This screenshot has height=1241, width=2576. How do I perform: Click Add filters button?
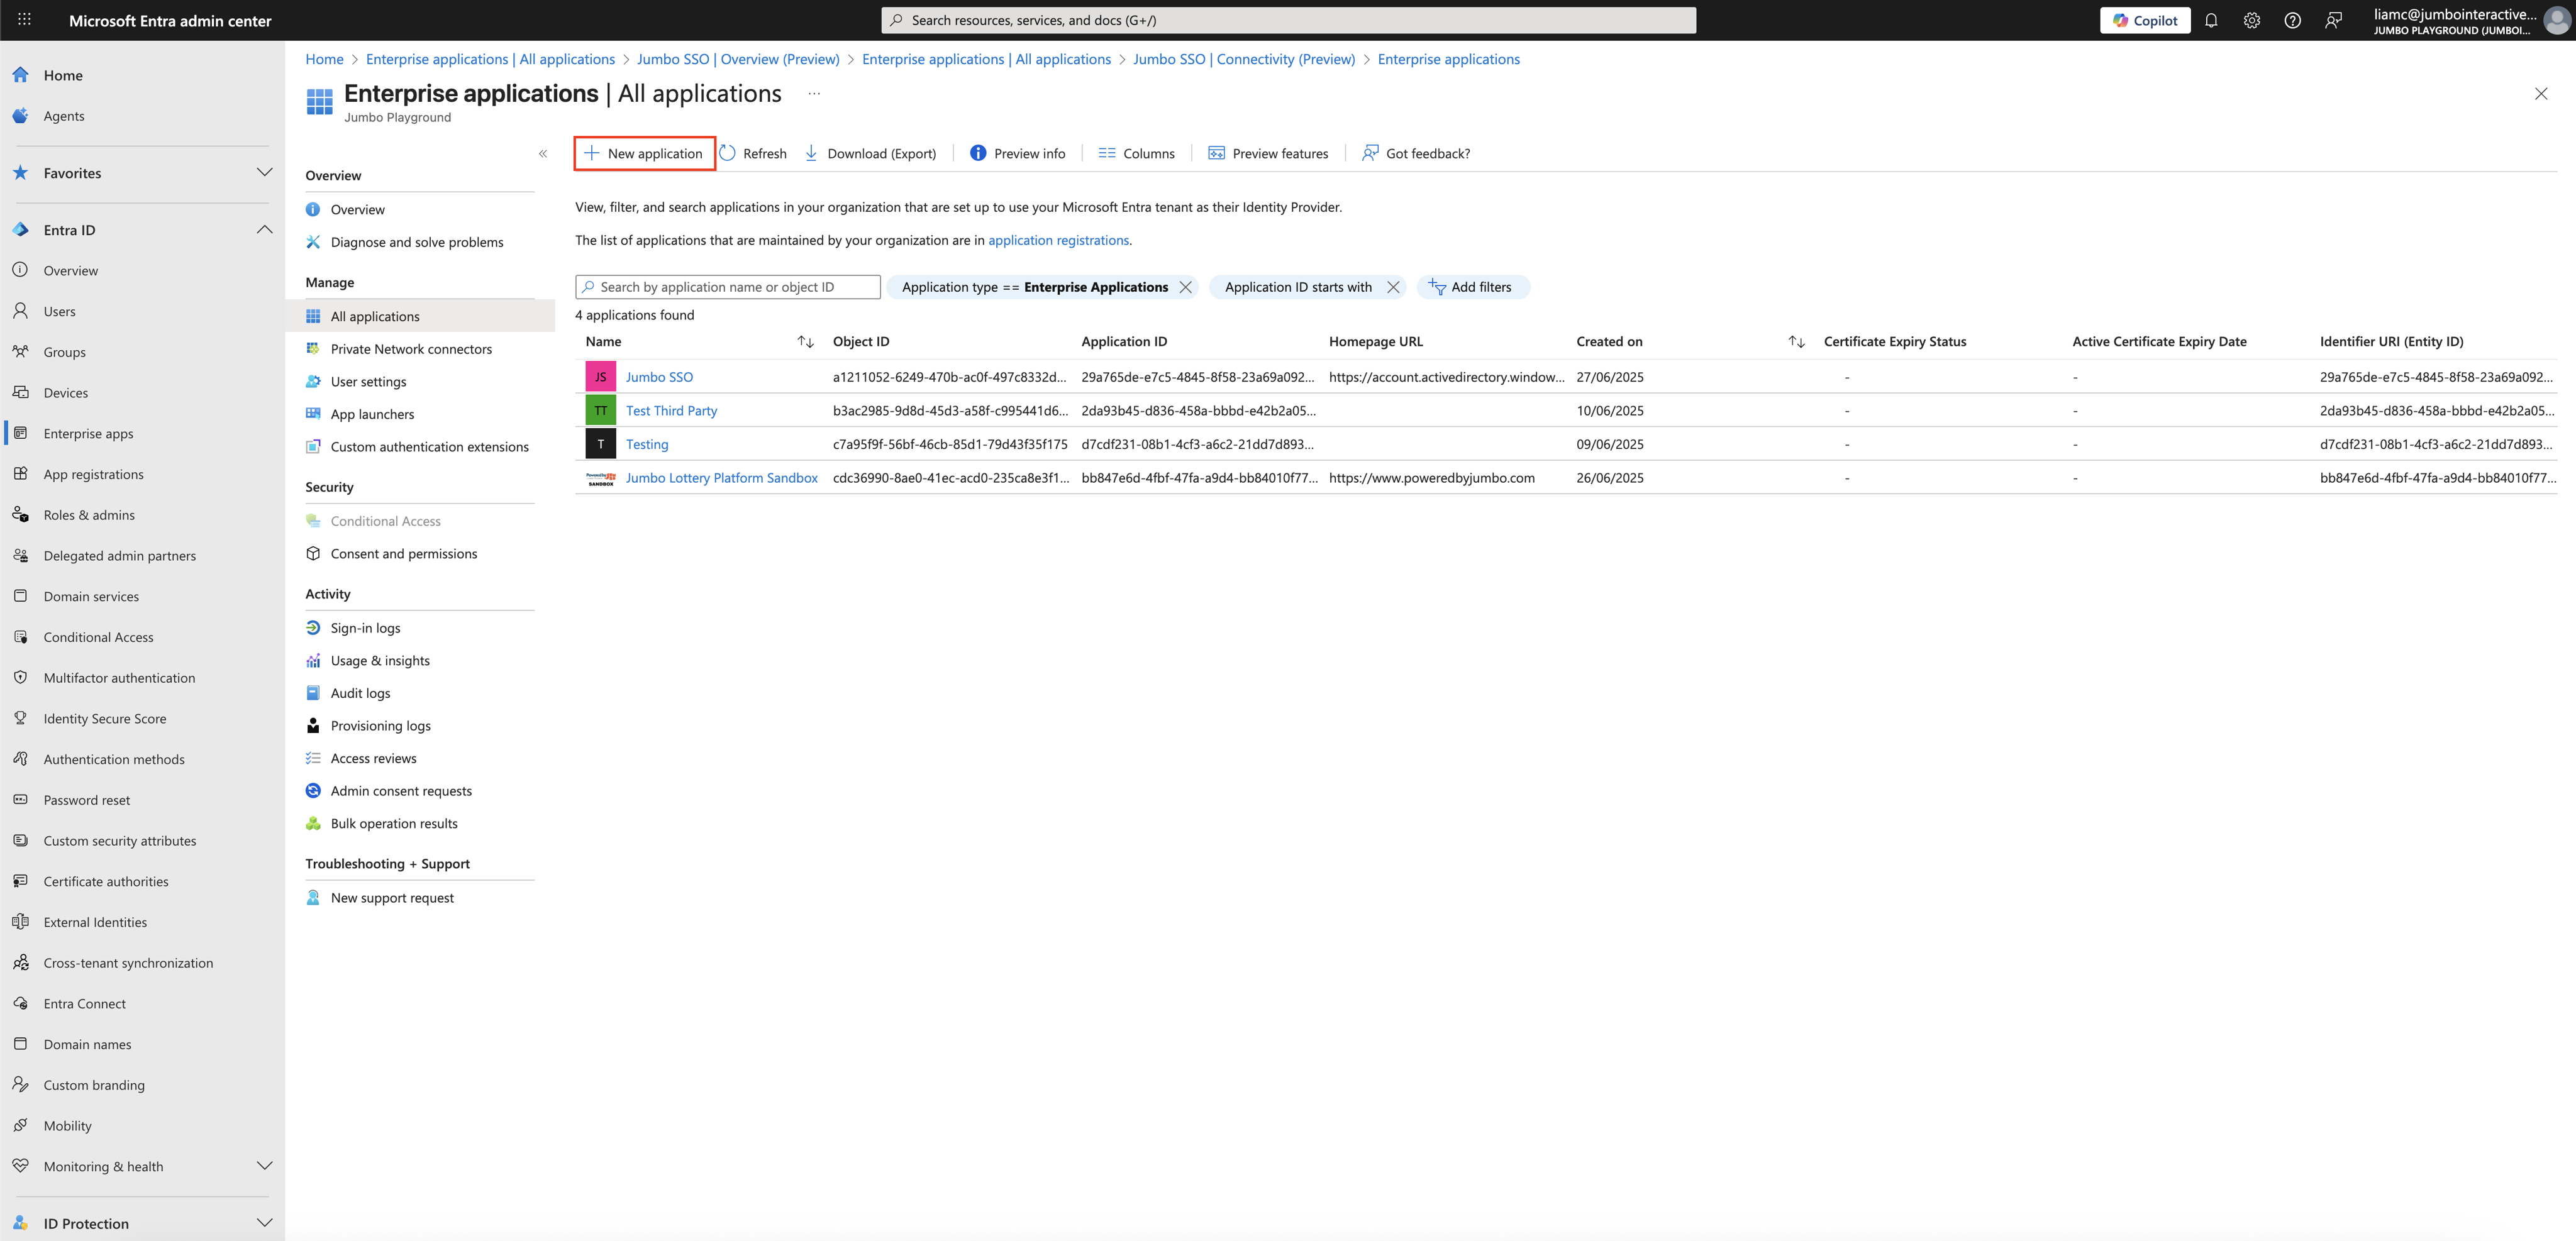(1472, 287)
